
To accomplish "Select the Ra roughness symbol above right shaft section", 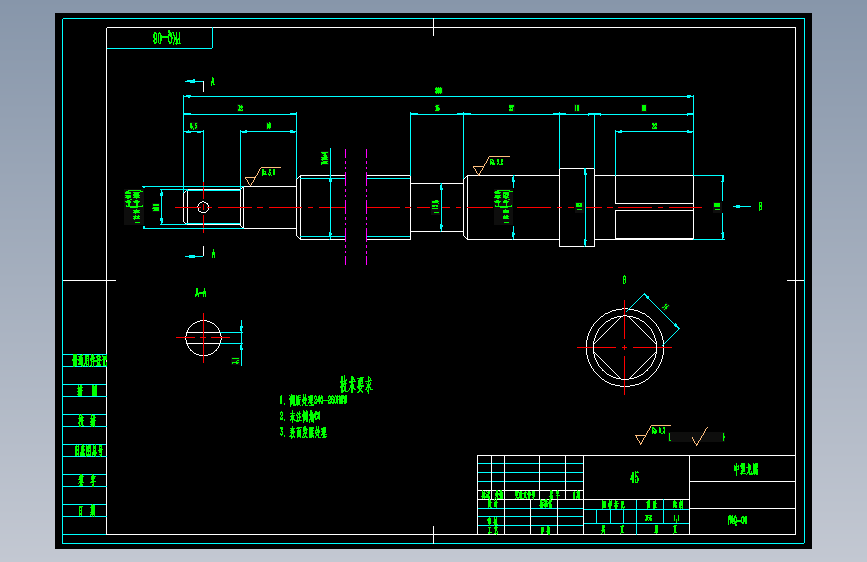I will point(491,165).
